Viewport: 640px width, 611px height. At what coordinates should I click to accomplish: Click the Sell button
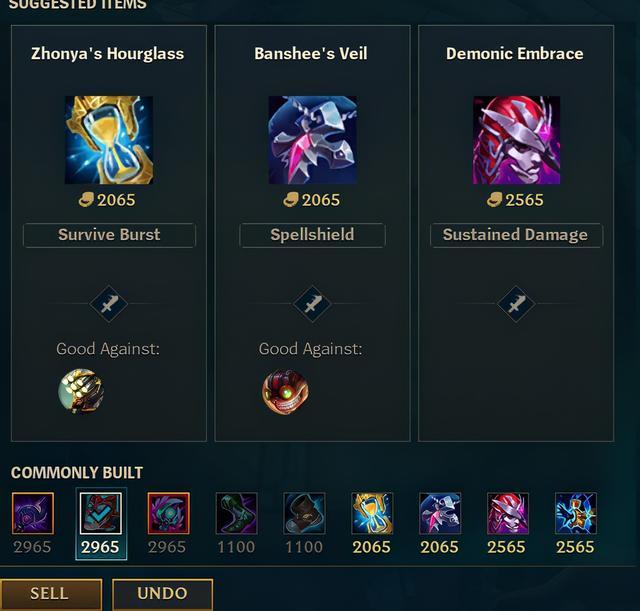[51, 594]
